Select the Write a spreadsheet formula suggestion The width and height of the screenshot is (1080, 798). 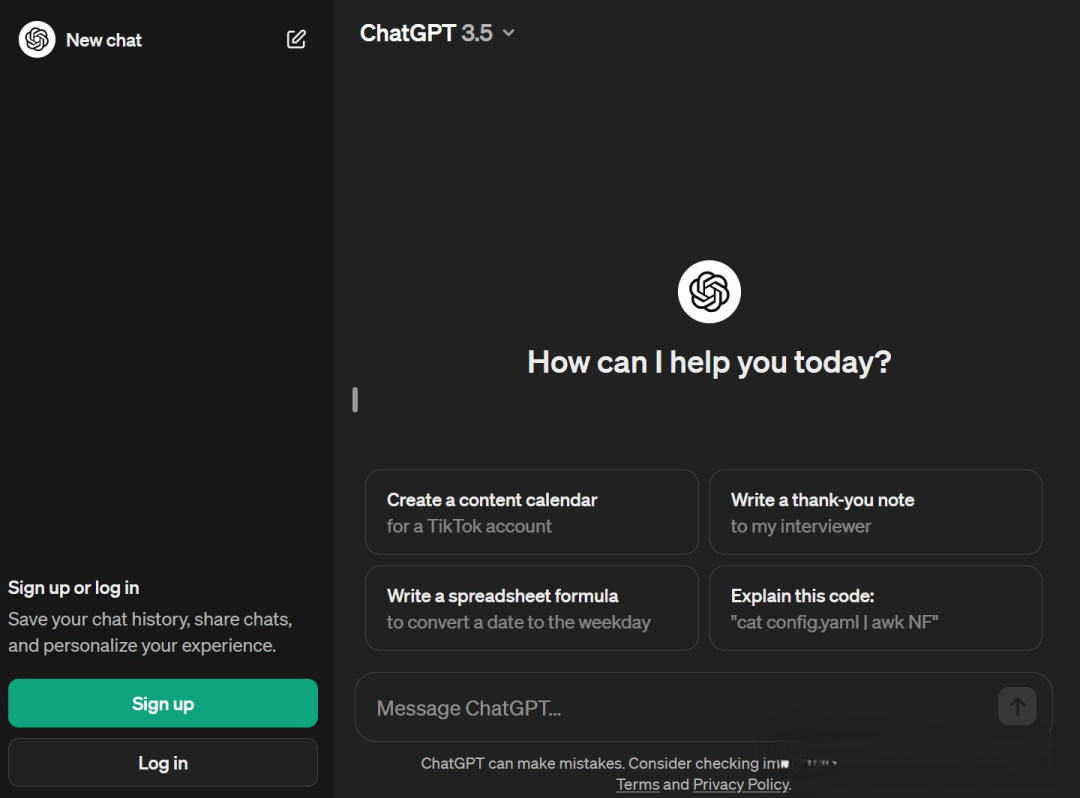click(532, 608)
